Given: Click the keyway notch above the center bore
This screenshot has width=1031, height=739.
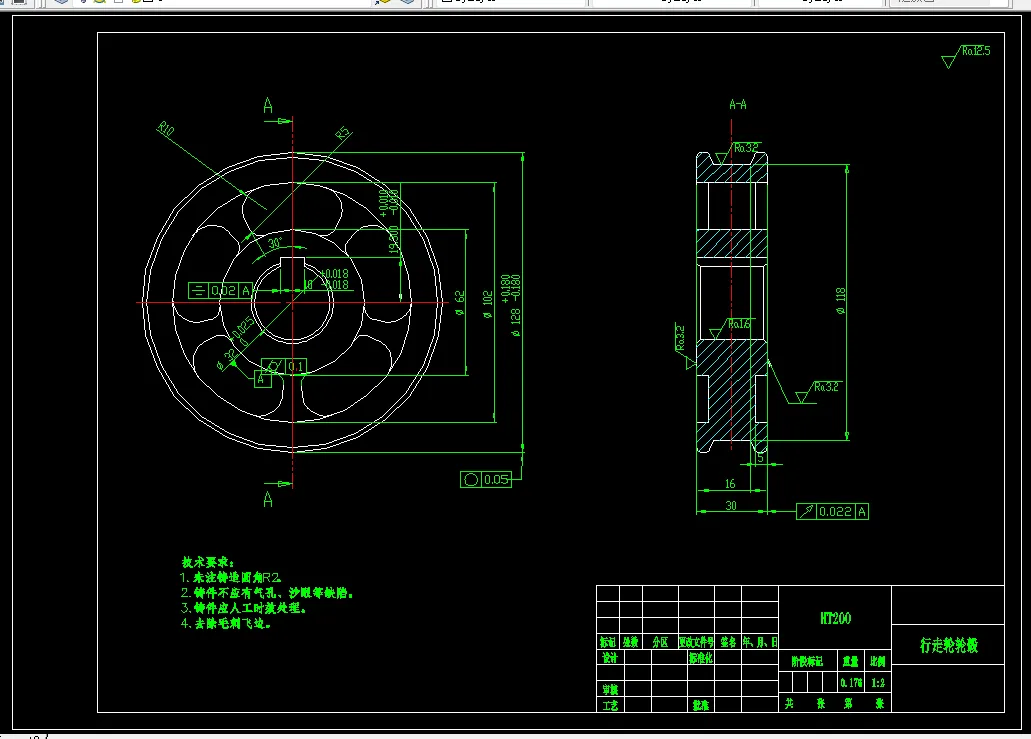Looking at the screenshot, I should click(x=293, y=264).
